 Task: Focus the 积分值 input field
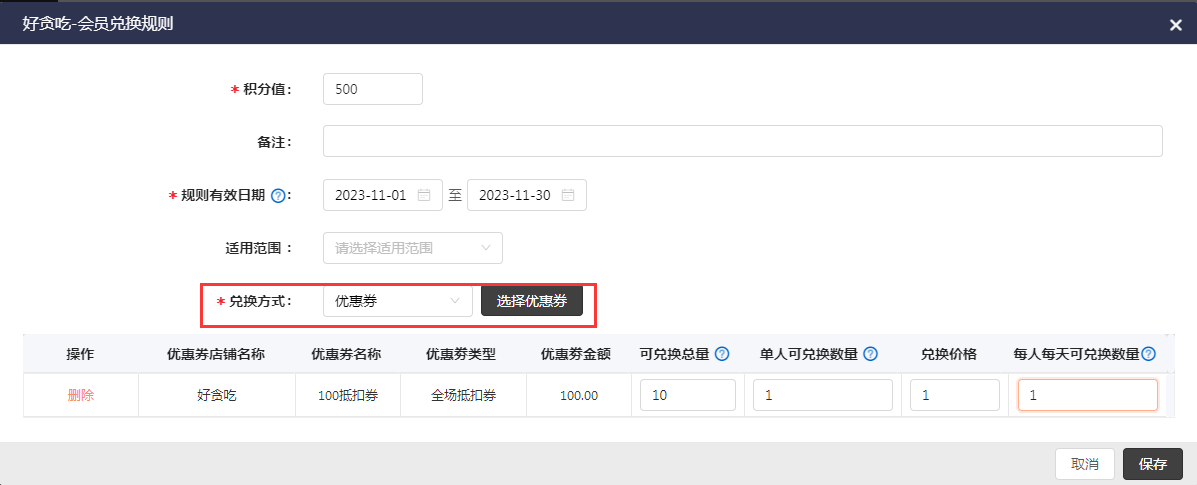pos(372,89)
